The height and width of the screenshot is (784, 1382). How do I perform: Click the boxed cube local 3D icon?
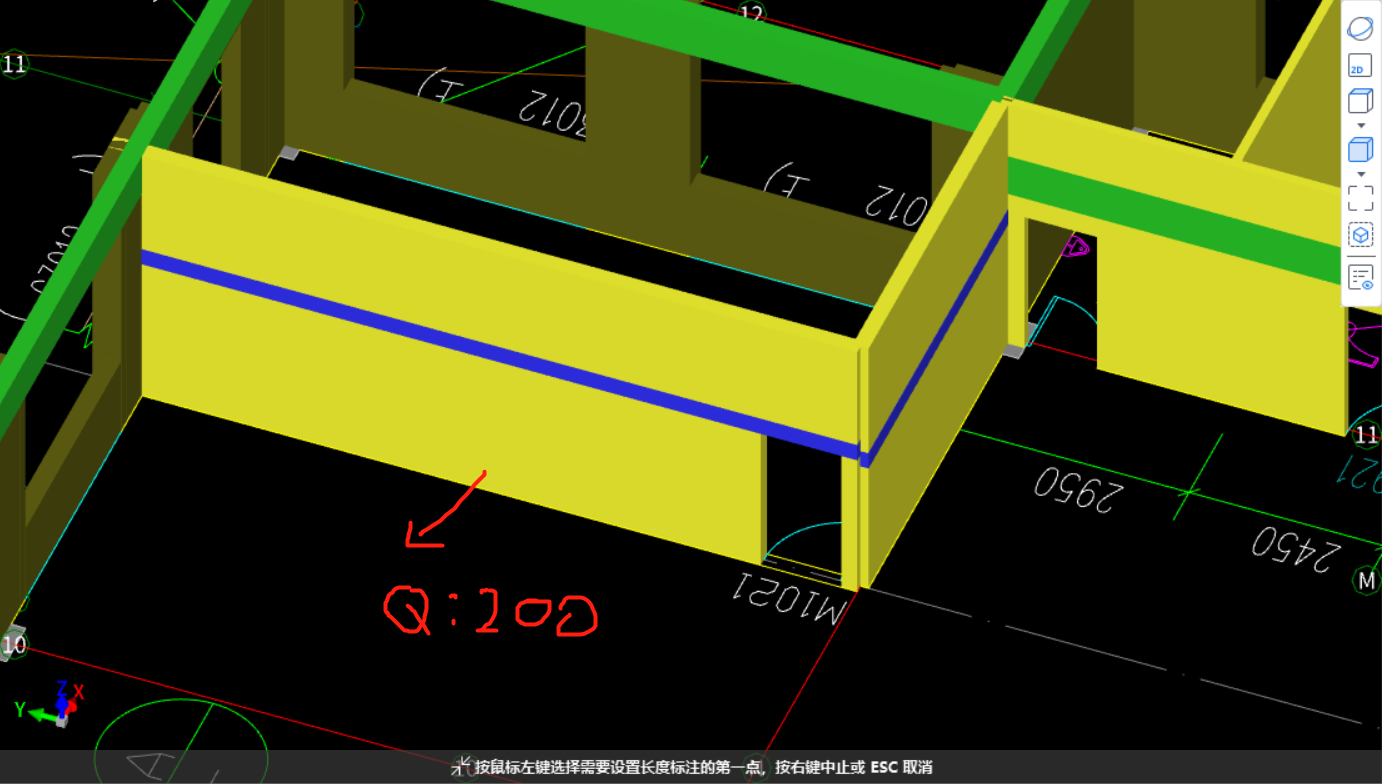pyautogui.click(x=1360, y=235)
